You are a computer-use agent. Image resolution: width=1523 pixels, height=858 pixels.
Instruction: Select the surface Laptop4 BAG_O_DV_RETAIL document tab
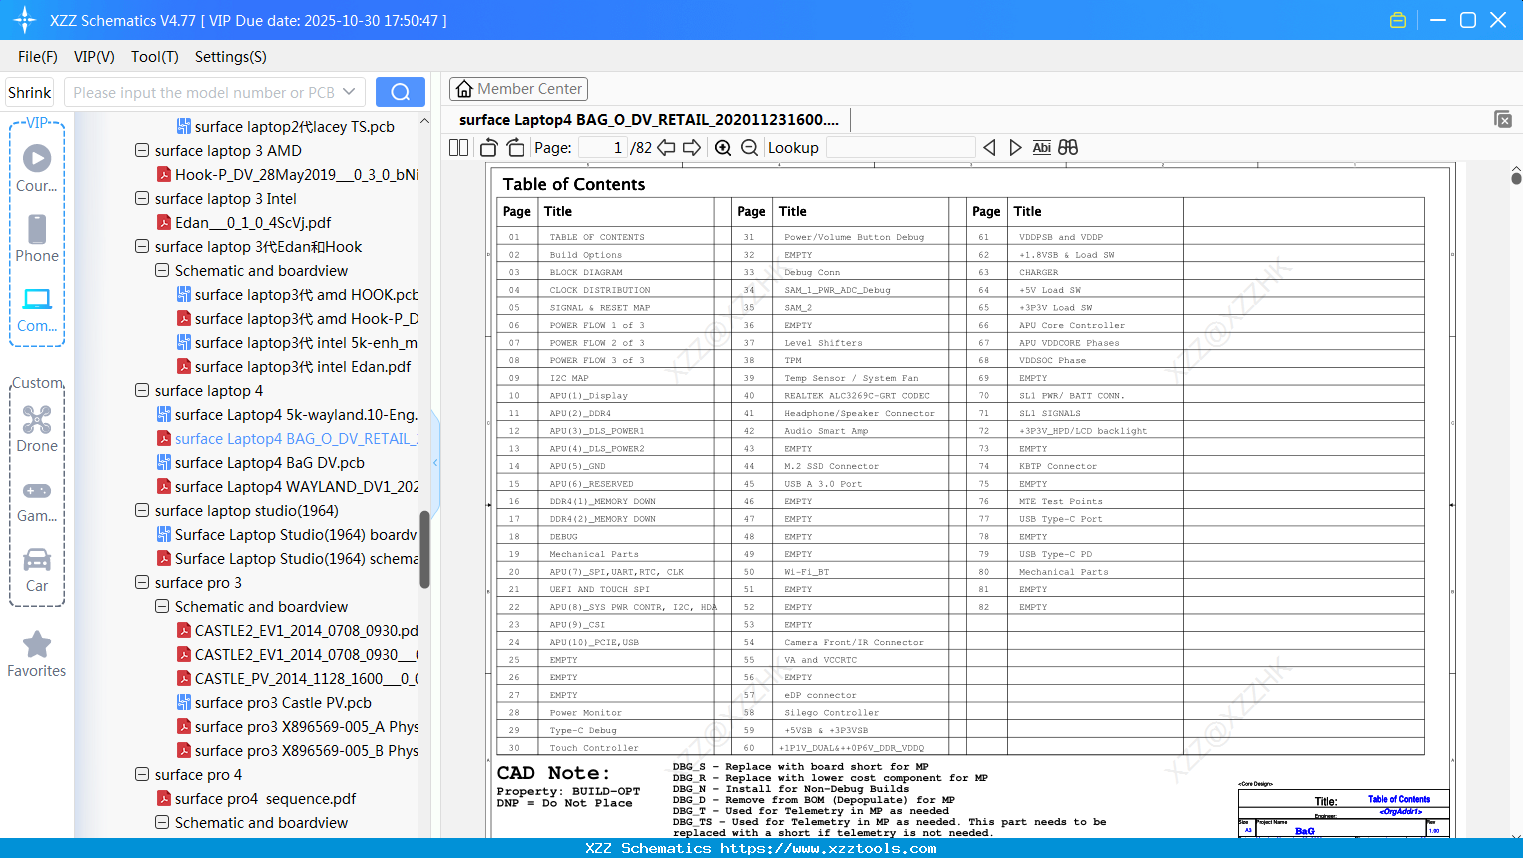[649, 120]
